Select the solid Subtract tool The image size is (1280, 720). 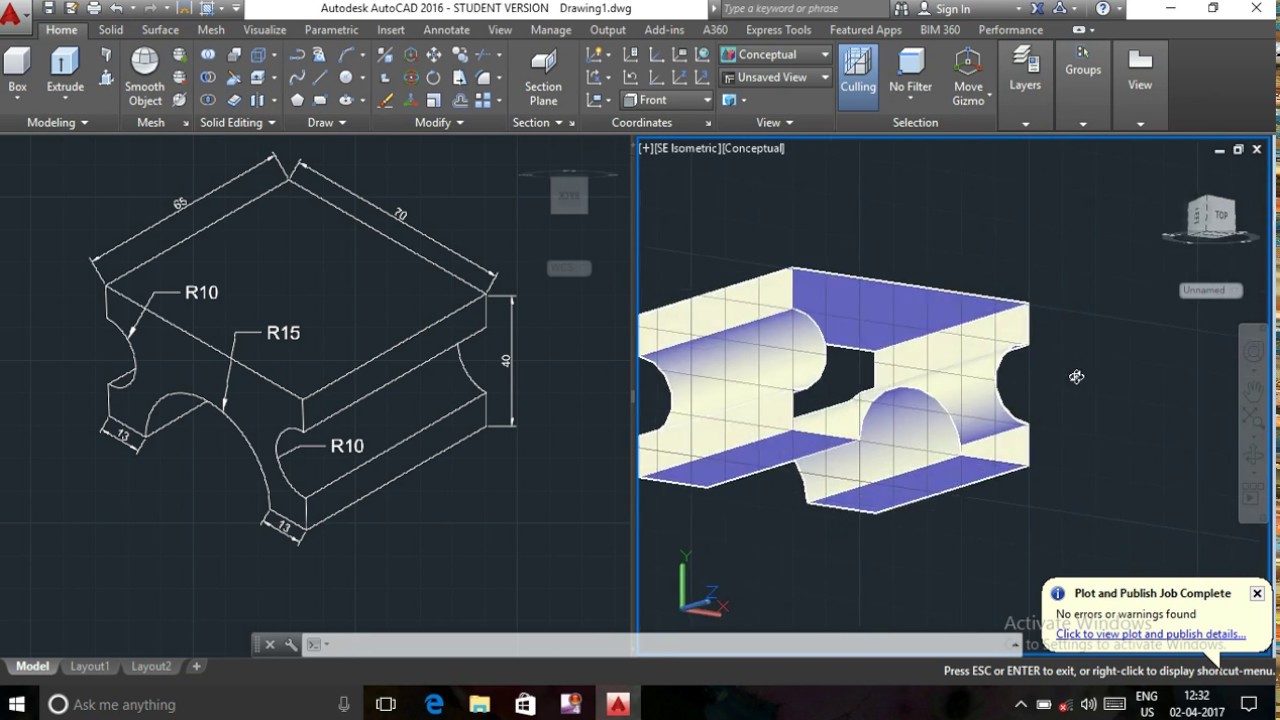click(208, 77)
